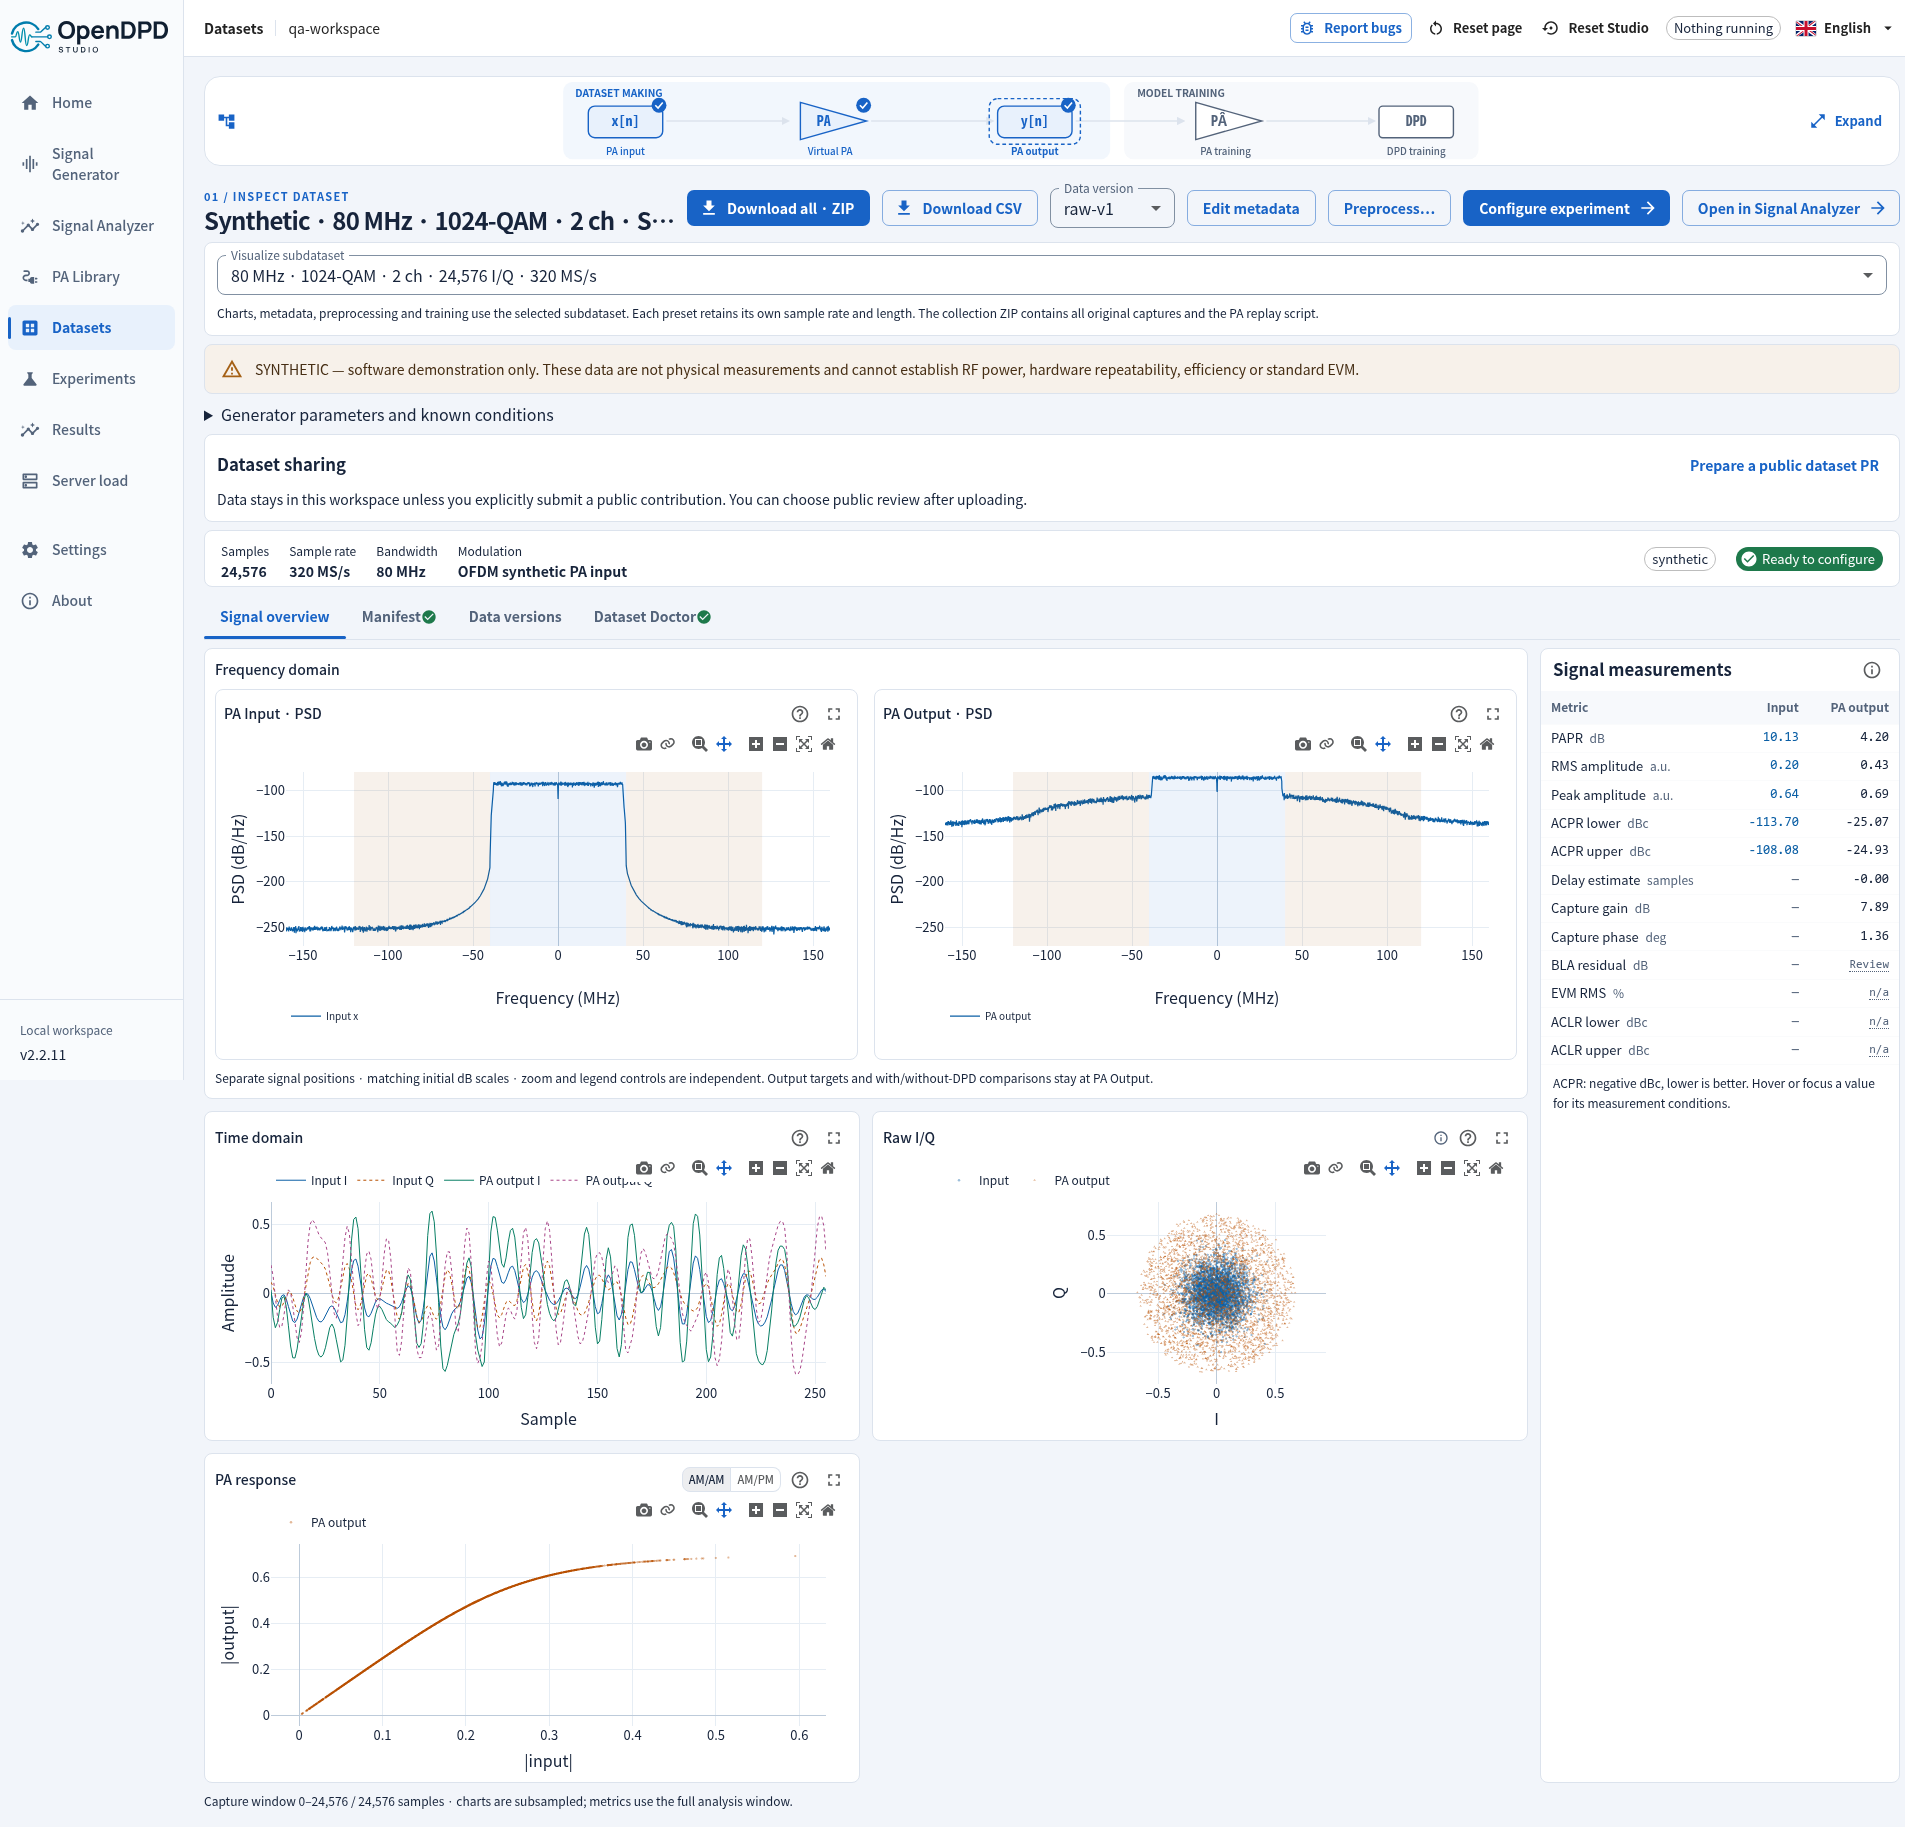1905x1827 pixels.
Task: Switch to Manifest tab
Action: (398, 617)
